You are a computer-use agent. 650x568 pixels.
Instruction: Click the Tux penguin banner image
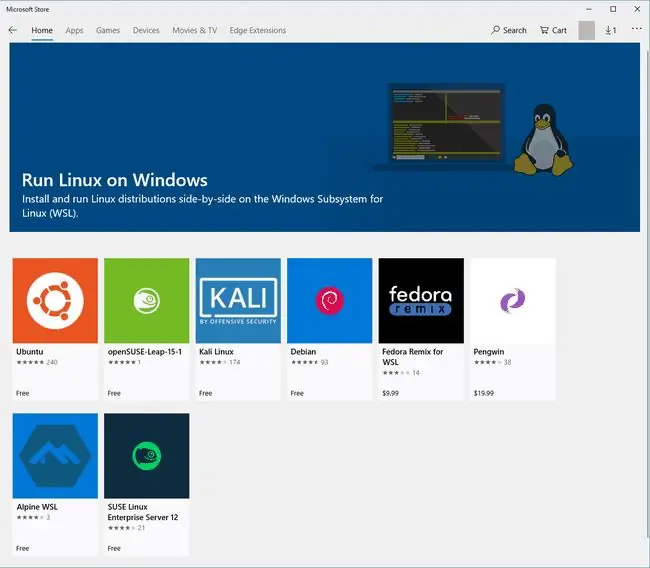pyautogui.click(x=543, y=139)
